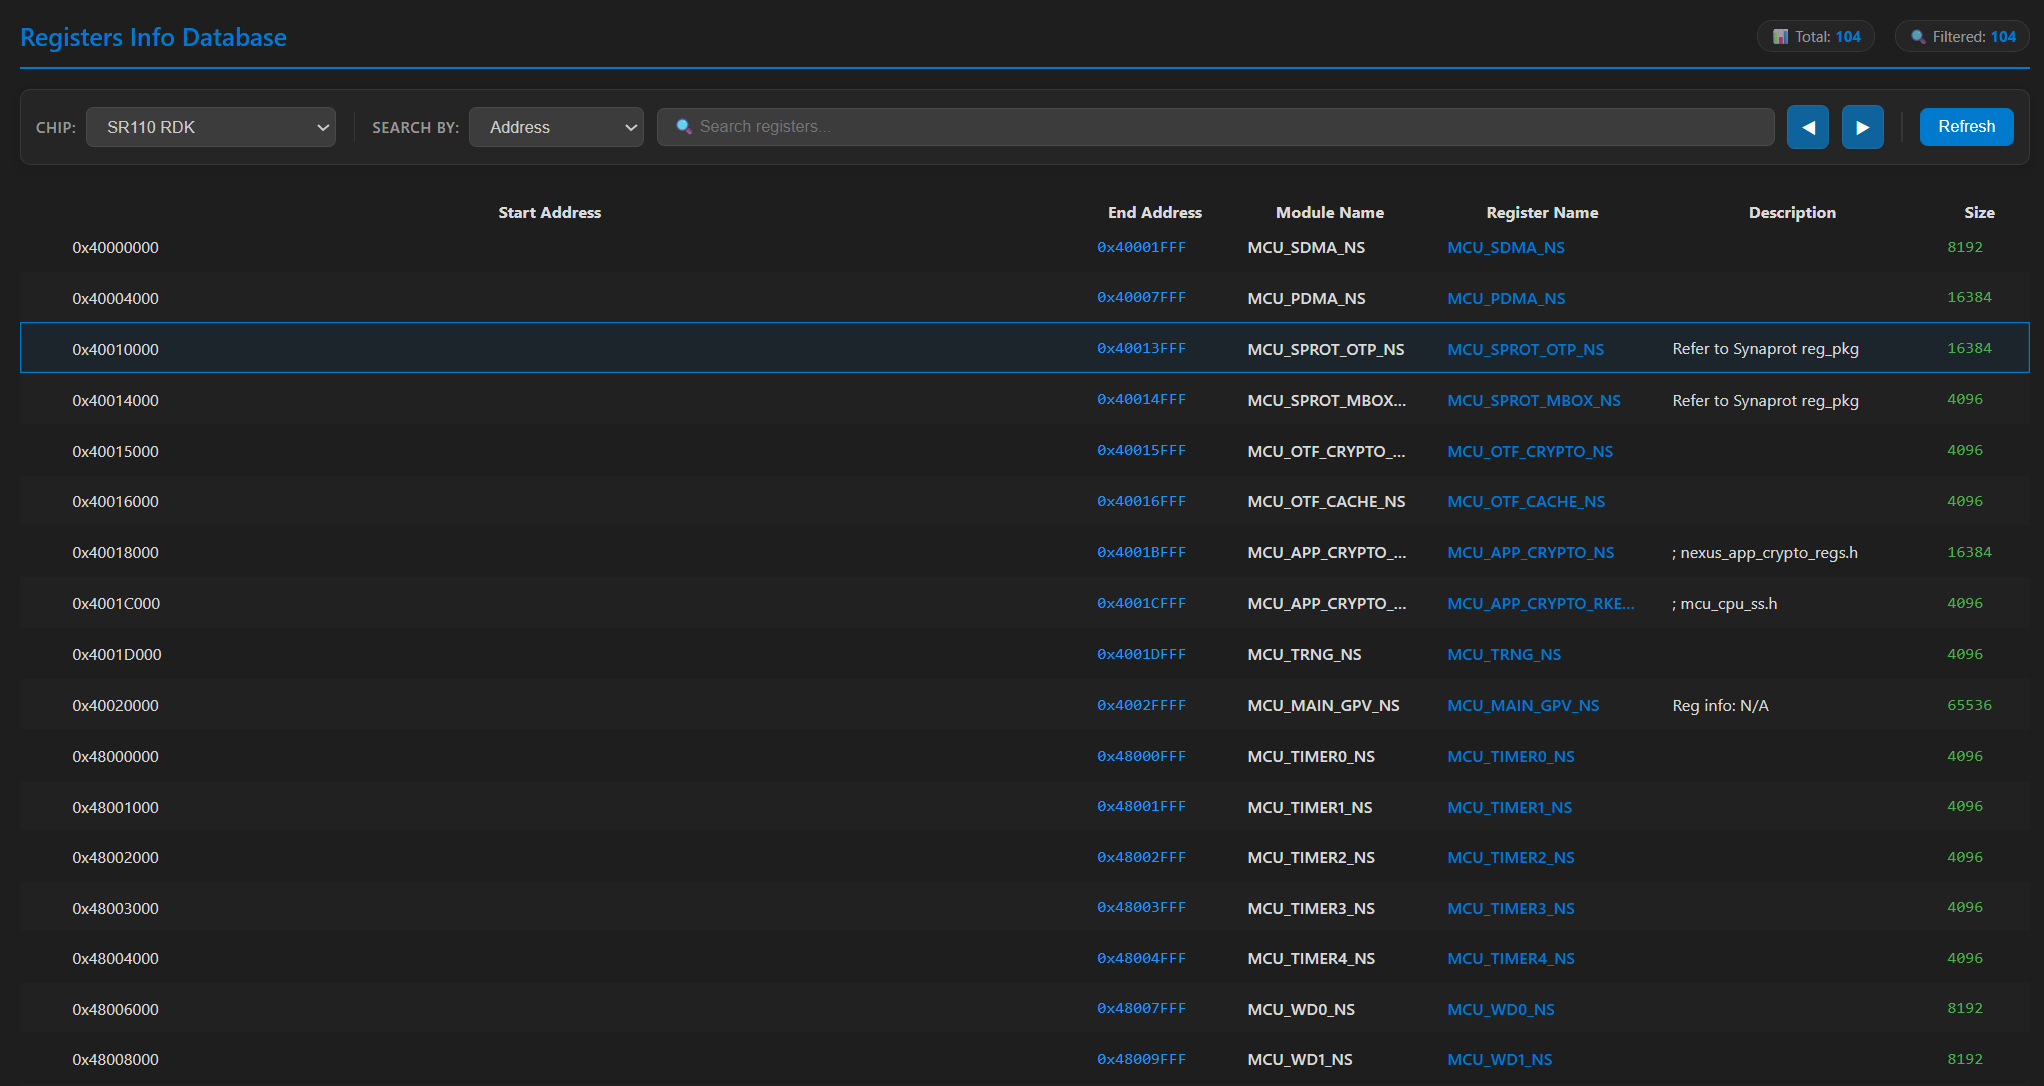Open the MCU_SDMA_NS register link
Viewport: 2044px width, 1086px height.
[1506, 247]
